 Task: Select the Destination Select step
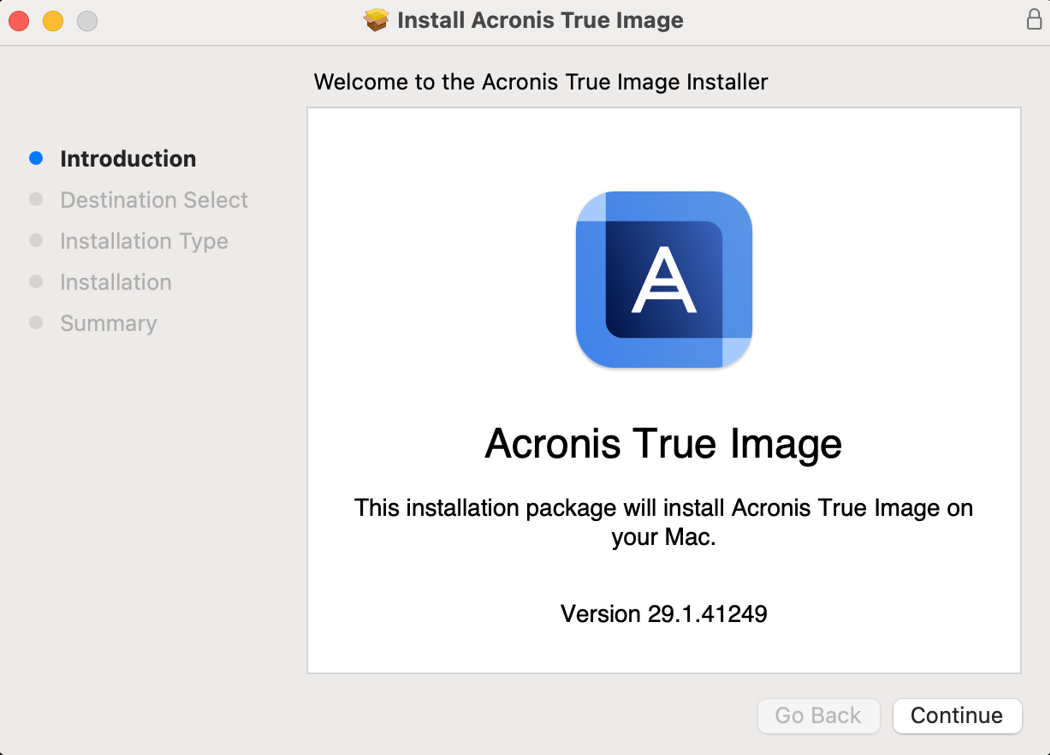[x=153, y=200]
